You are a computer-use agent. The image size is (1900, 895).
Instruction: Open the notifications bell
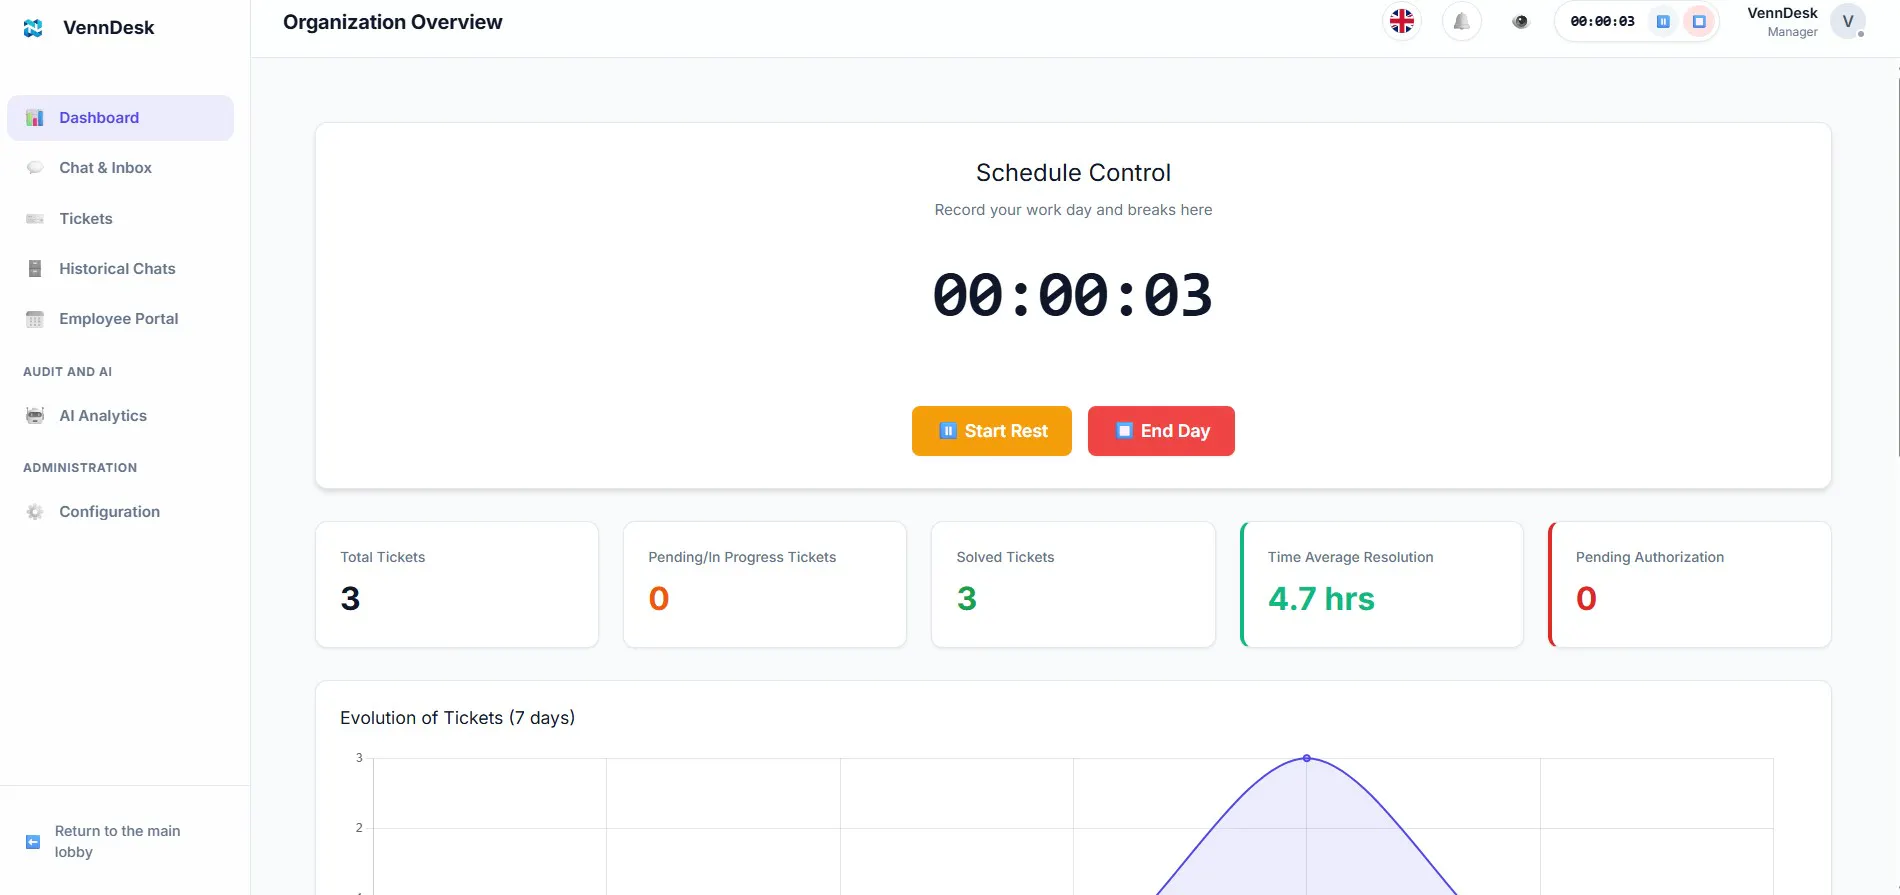[1461, 21]
